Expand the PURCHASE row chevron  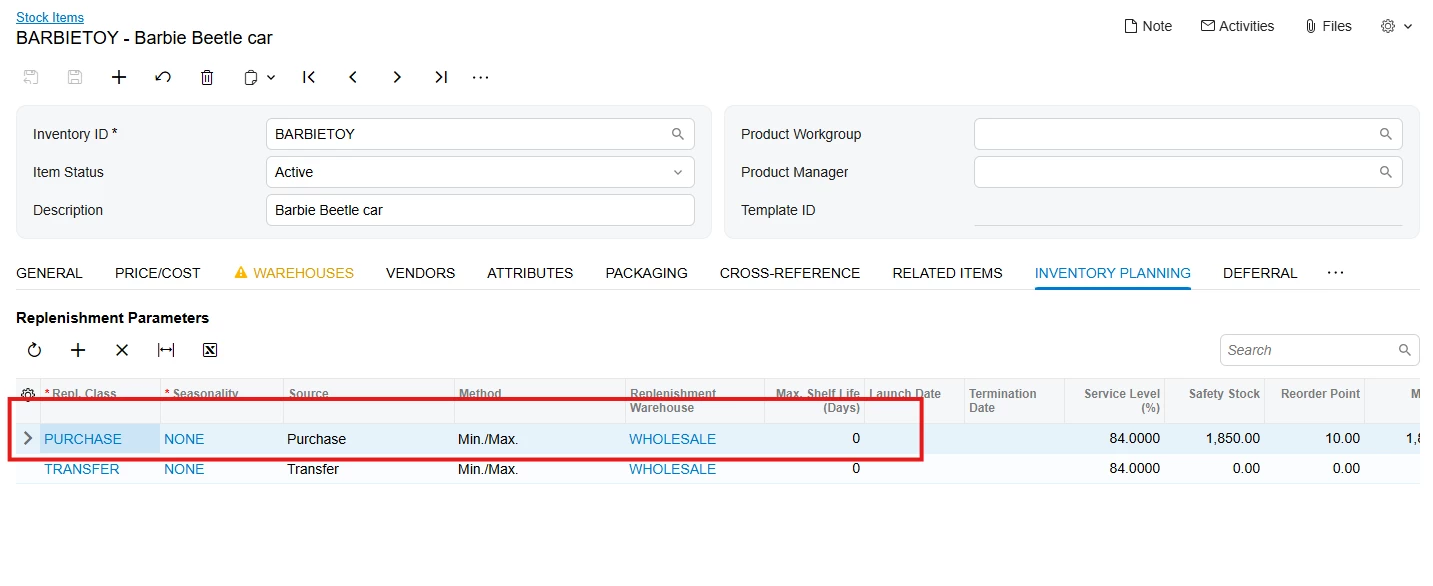[x=28, y=439]
